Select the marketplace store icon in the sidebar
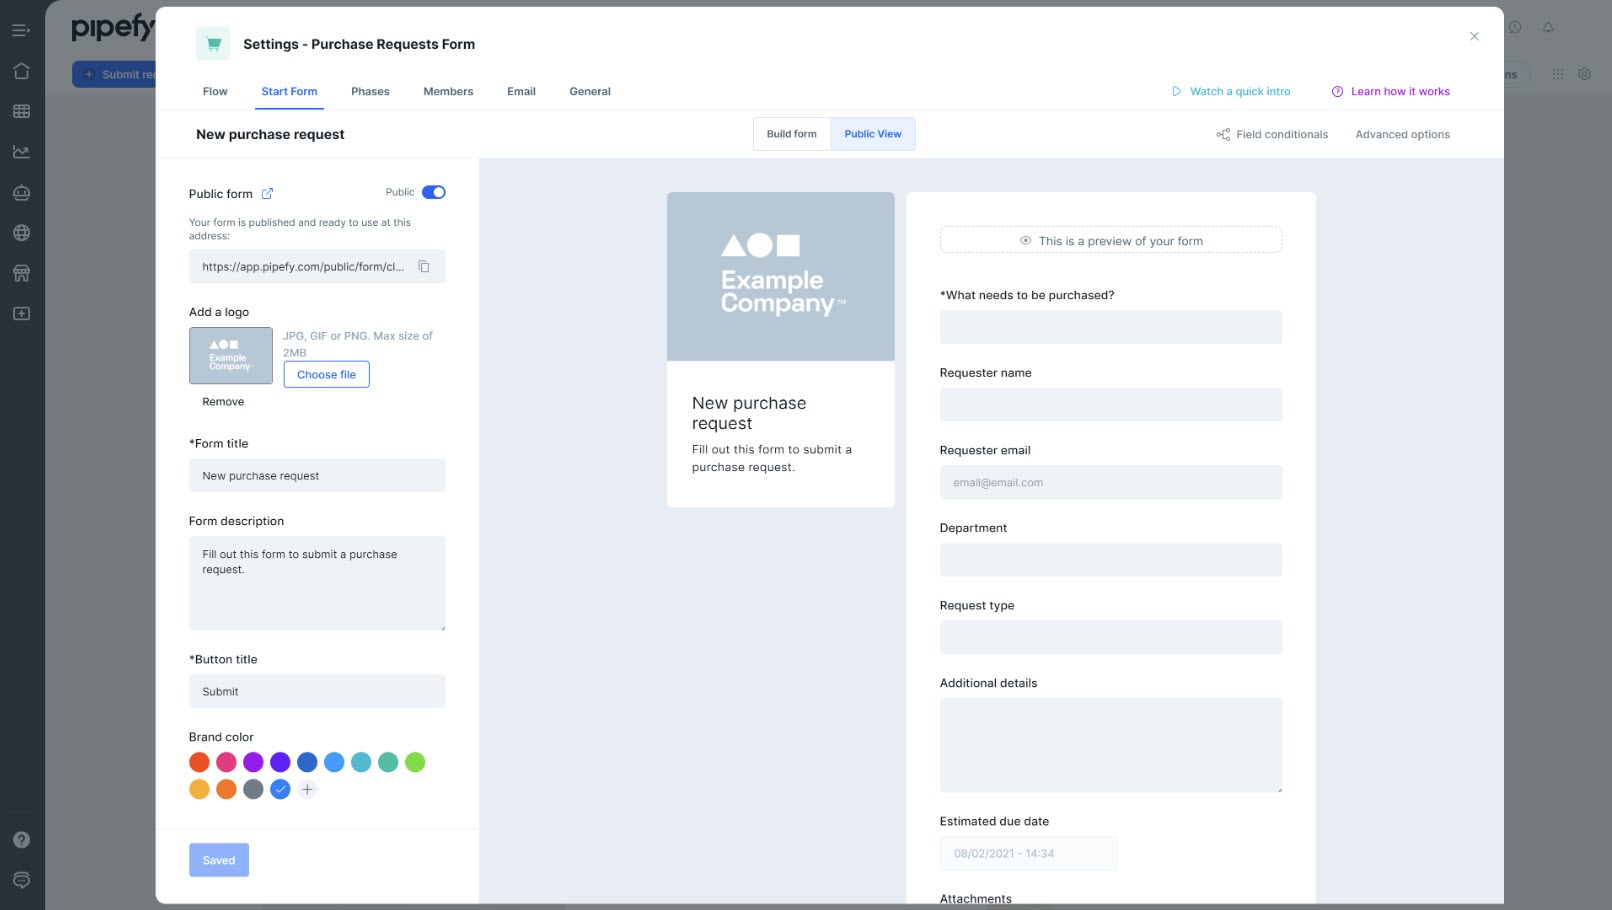Screen dimensions: 1612x910 (x=21, y=272)
